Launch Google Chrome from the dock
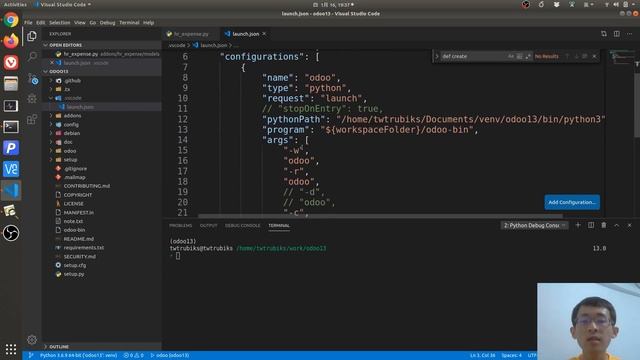The image size is (640, 360). tap(11, 20)
